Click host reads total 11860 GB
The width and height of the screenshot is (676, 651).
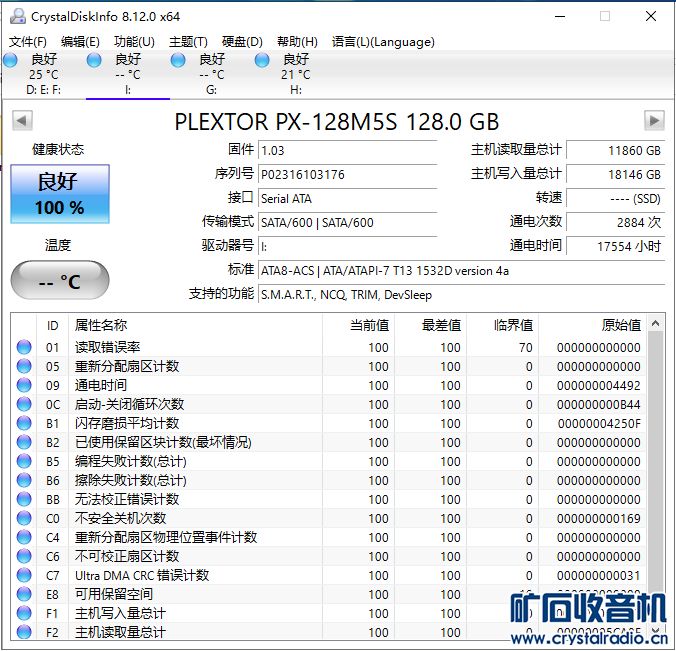tap(615, 150)
